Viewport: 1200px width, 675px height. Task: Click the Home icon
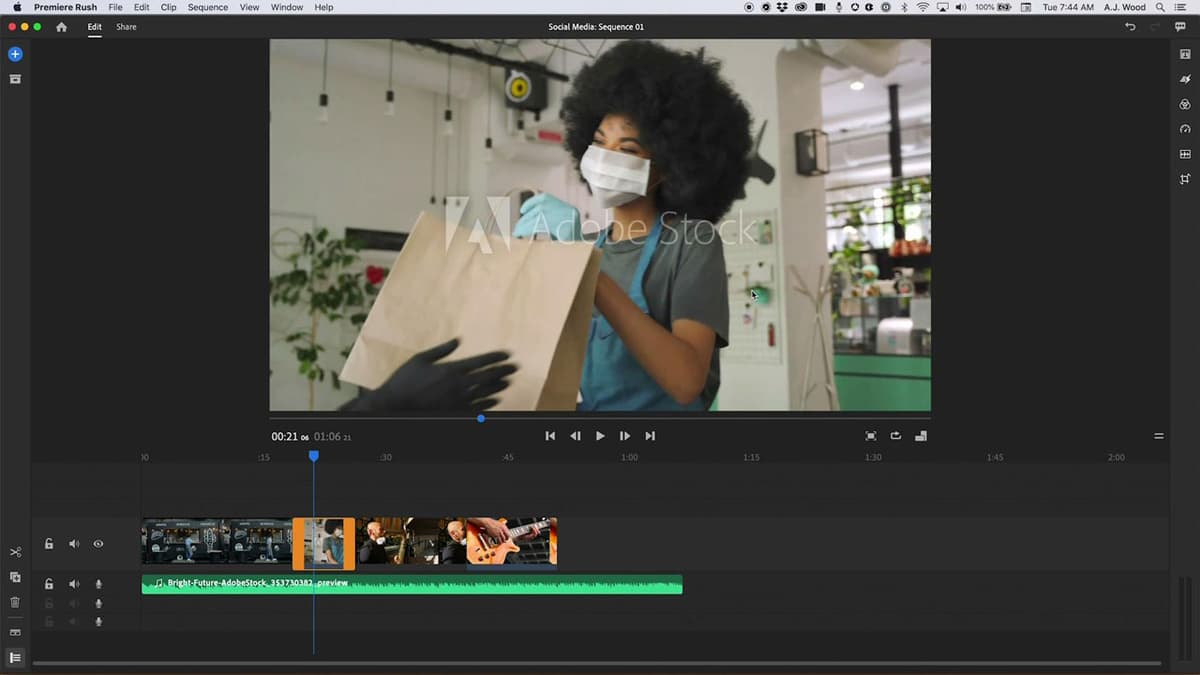(x=60, y=27)
